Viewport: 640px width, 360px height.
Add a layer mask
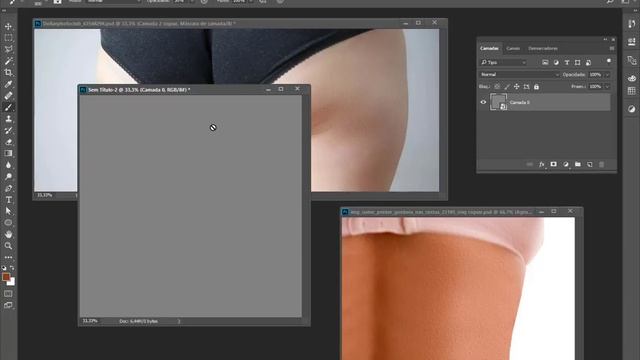click(x=553, y=164)
